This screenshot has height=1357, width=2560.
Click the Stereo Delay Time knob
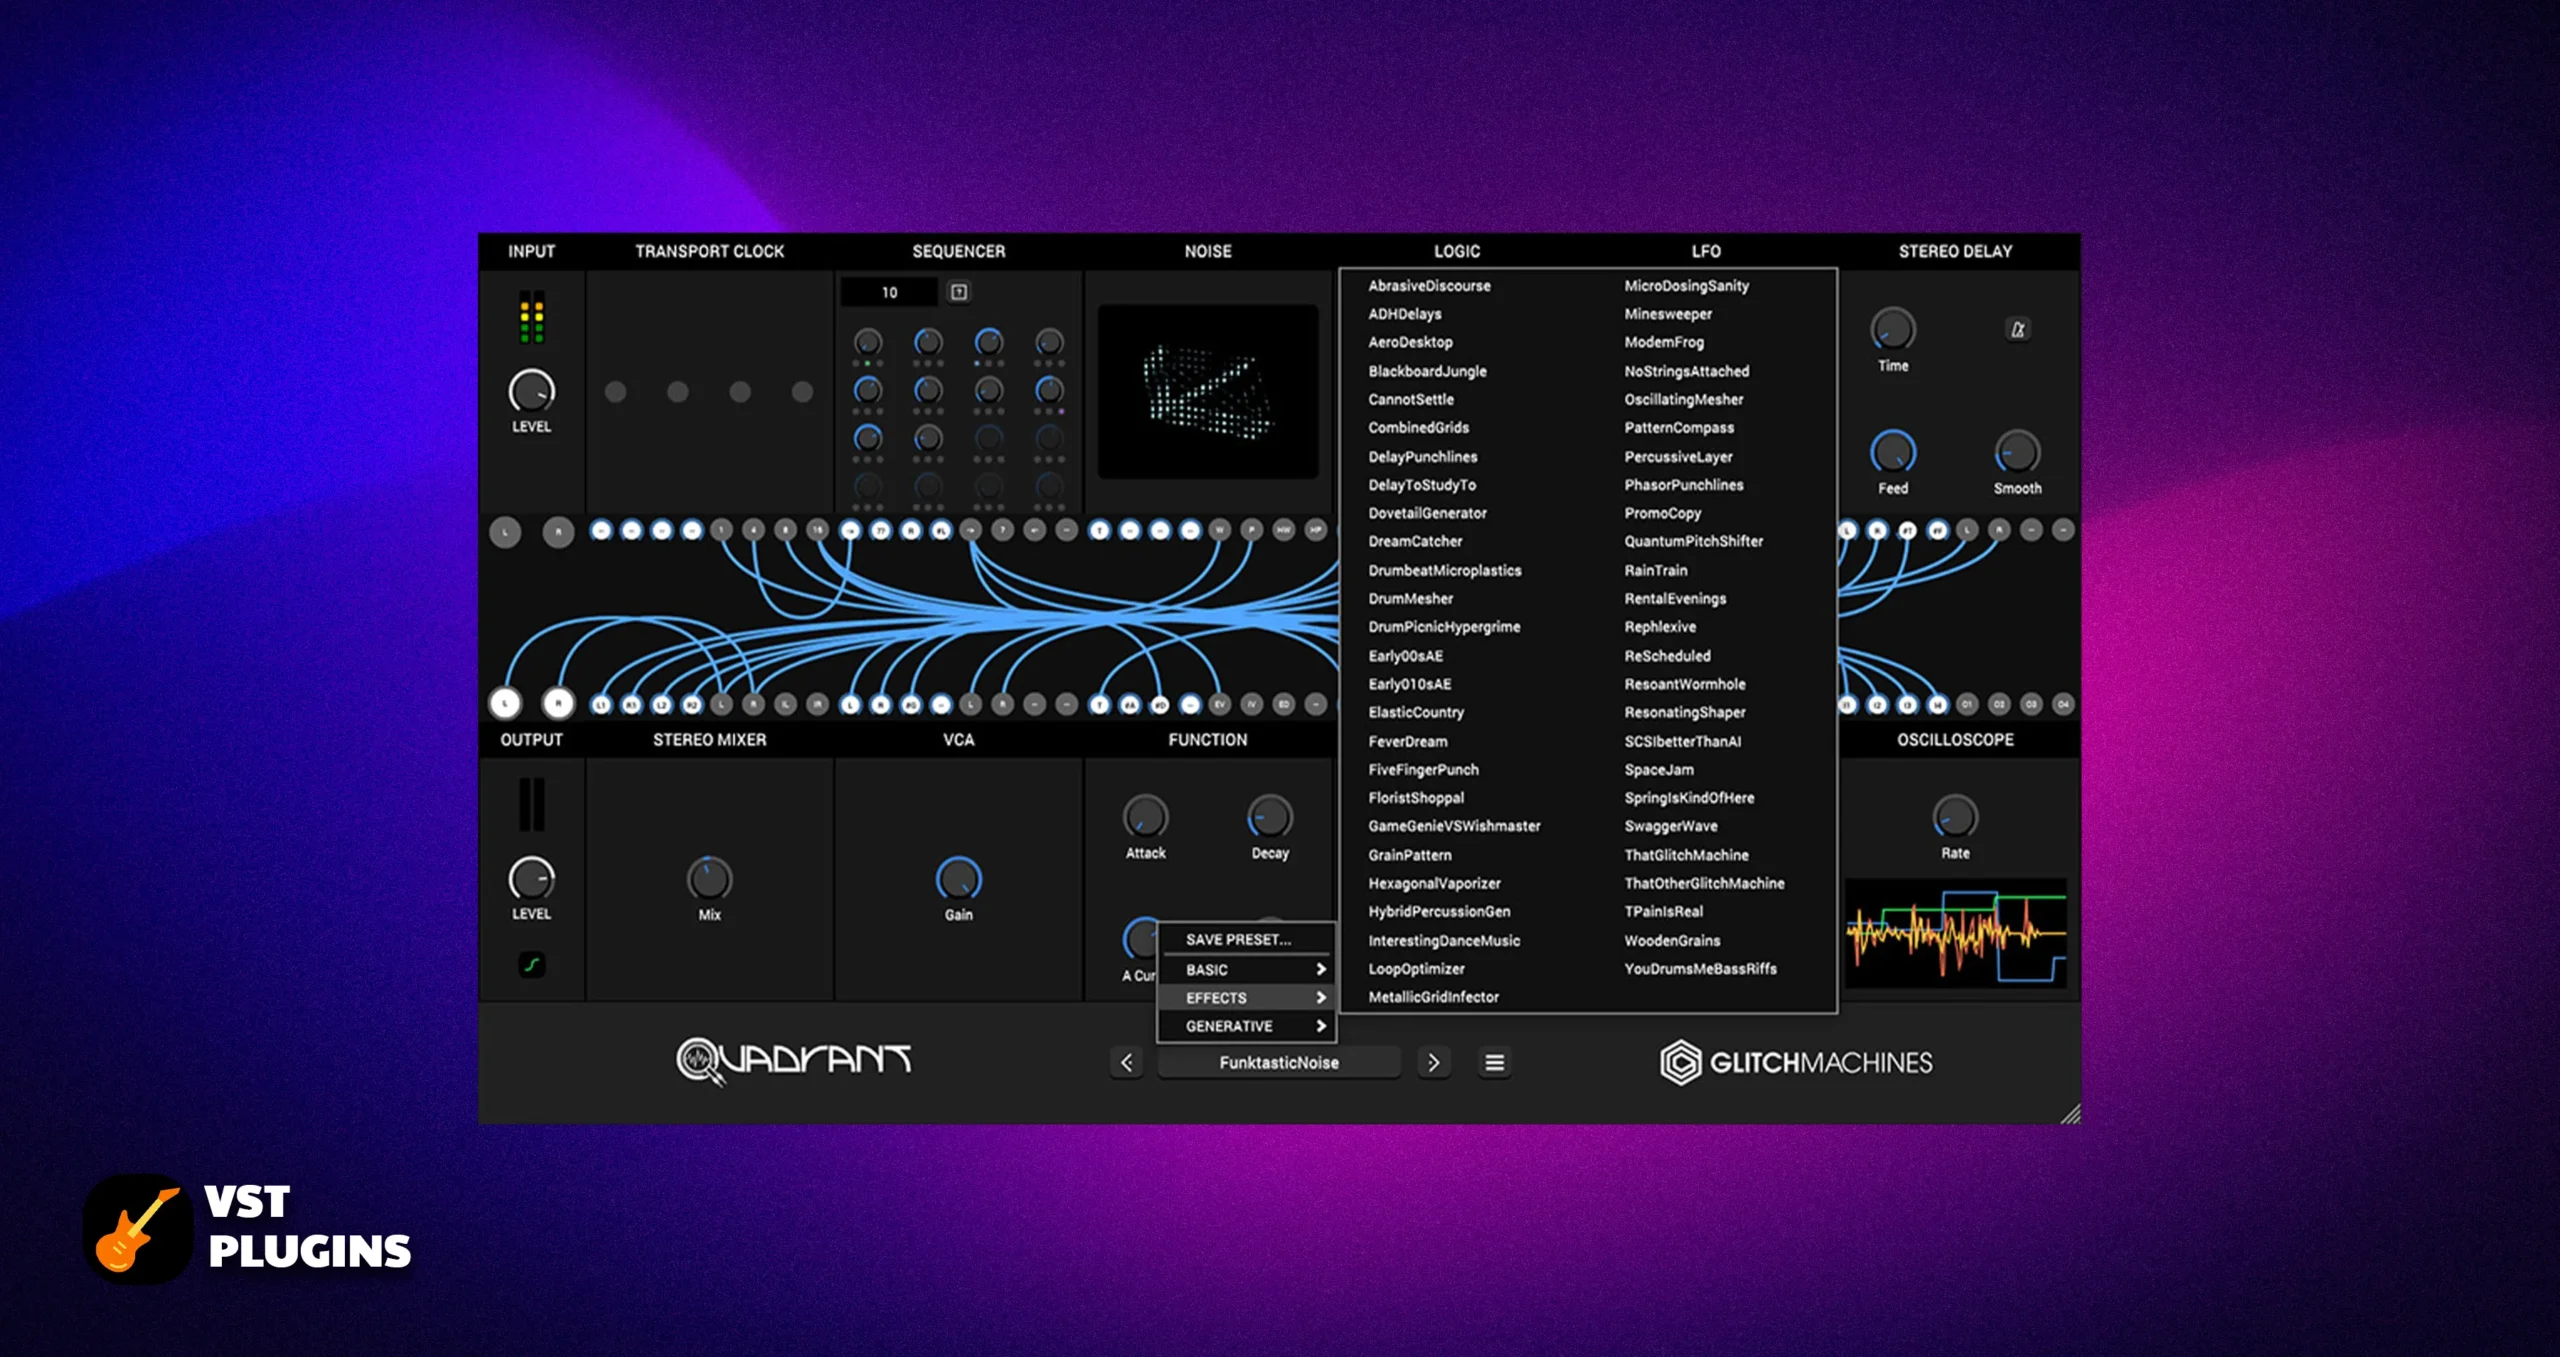[1893, 329]
